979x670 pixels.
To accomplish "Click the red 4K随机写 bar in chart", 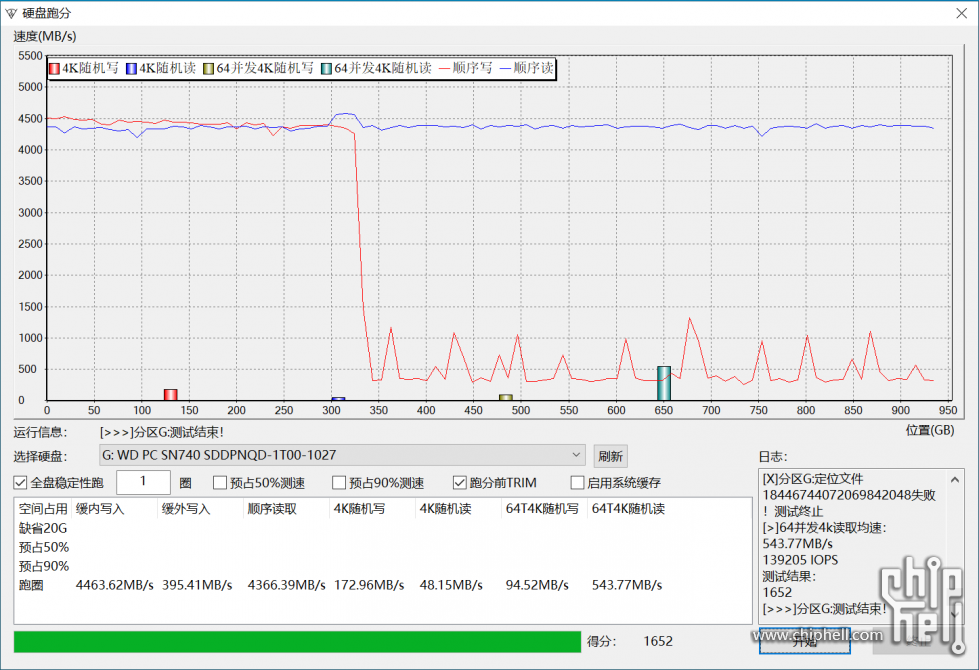I will pos(170,395).
